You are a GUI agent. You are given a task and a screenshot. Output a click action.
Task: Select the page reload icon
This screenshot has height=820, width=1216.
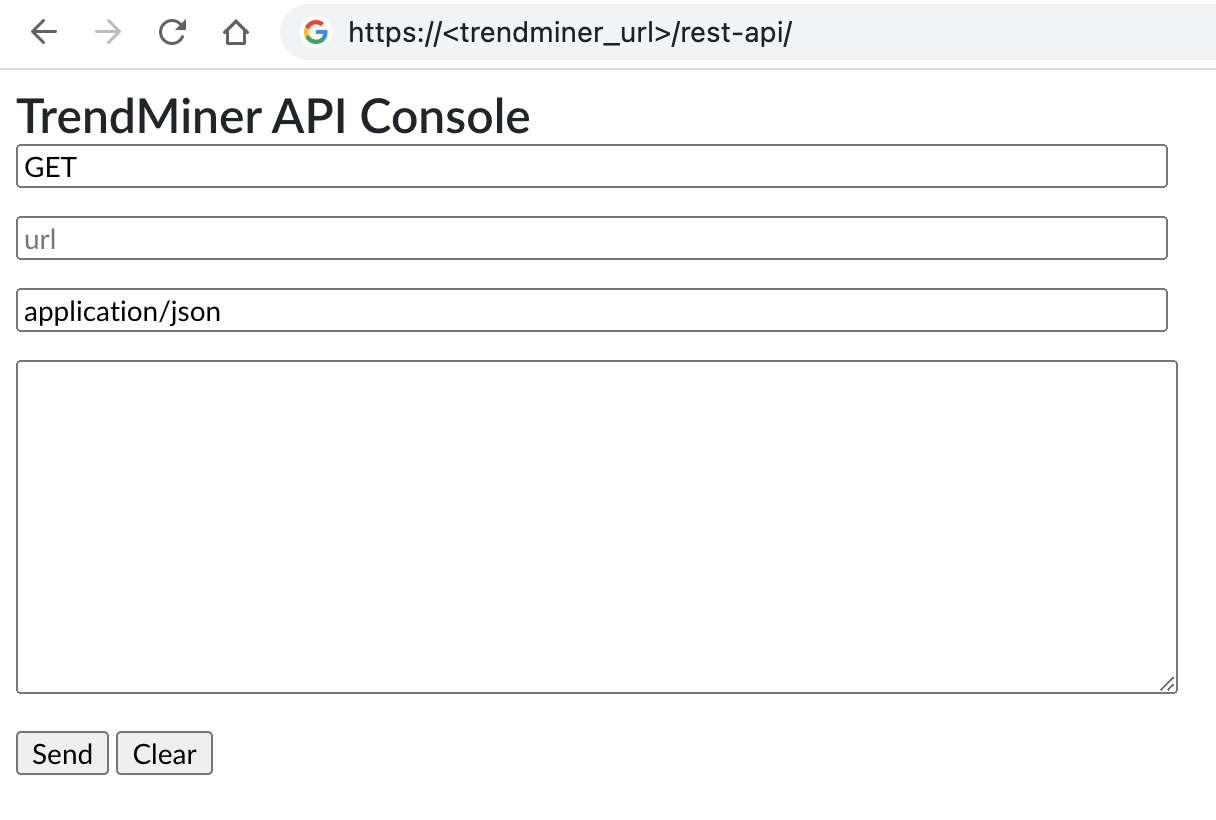[171, 32]
